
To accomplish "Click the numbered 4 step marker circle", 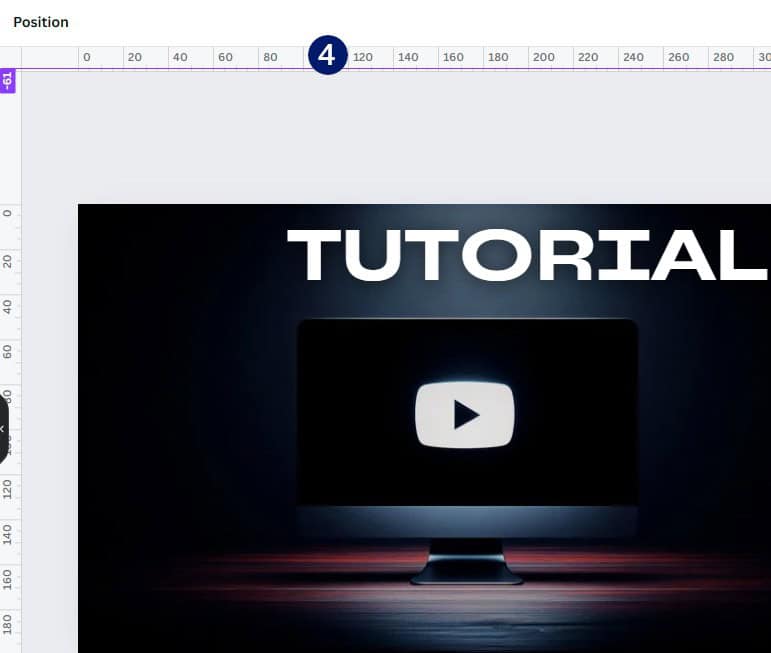I will (x=327, y=55).
